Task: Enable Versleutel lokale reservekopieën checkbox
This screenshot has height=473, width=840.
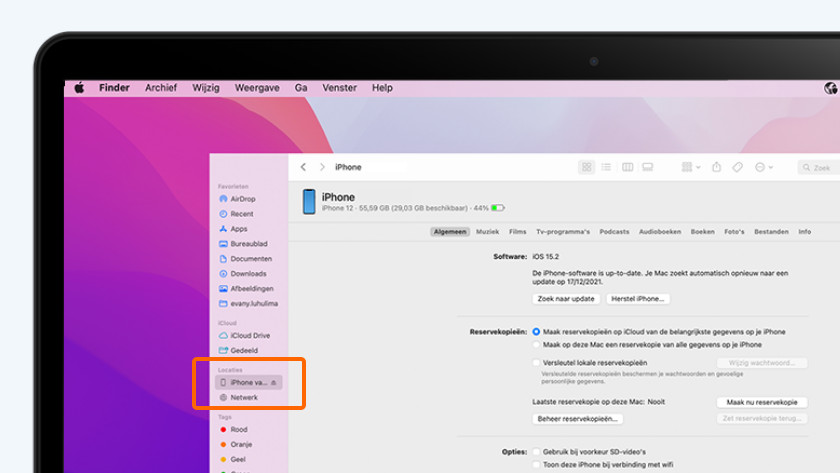Action: click(536, 363)
